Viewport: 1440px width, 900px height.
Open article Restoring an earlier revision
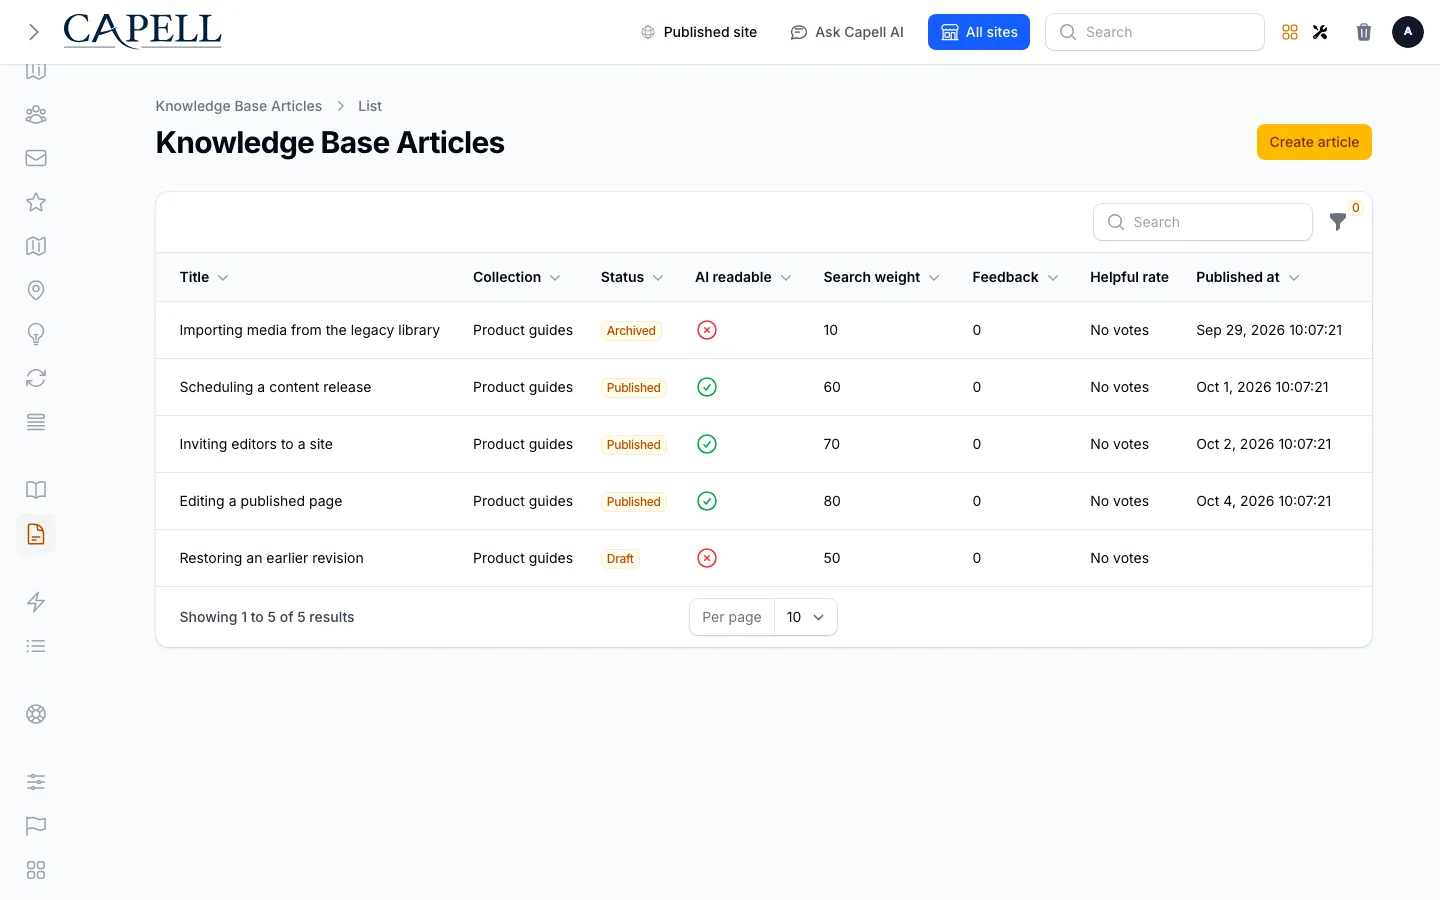(x=272, y=558)
